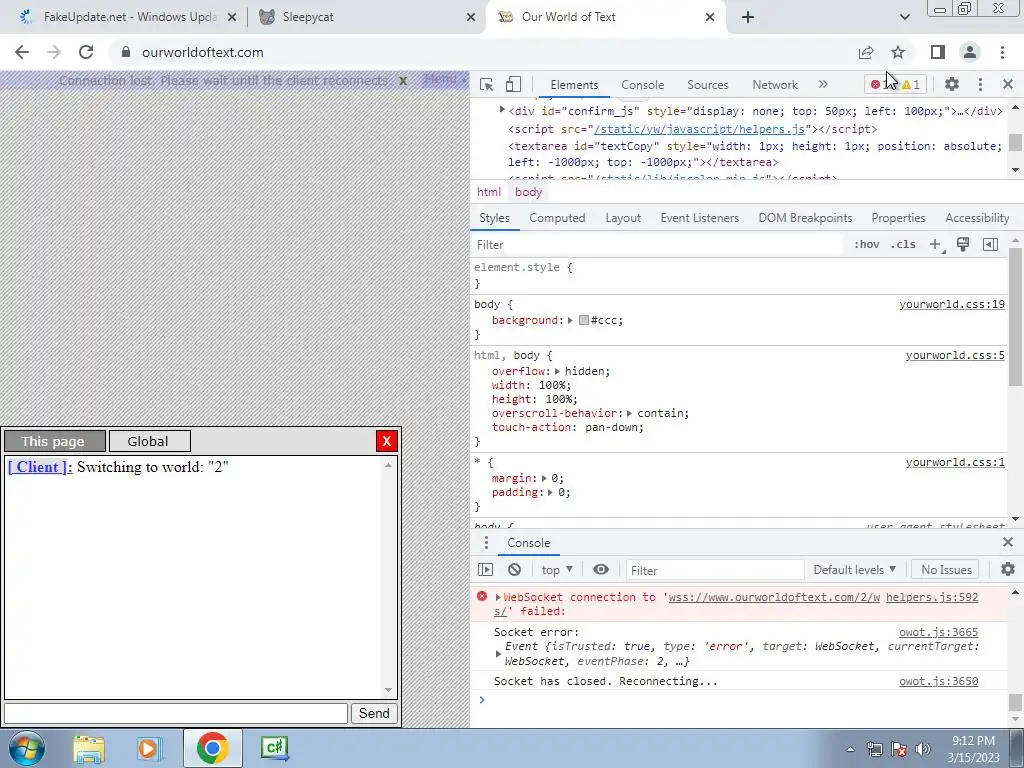Toggle the computed styles sidebar icon
1024x768 pixels.
990,244
